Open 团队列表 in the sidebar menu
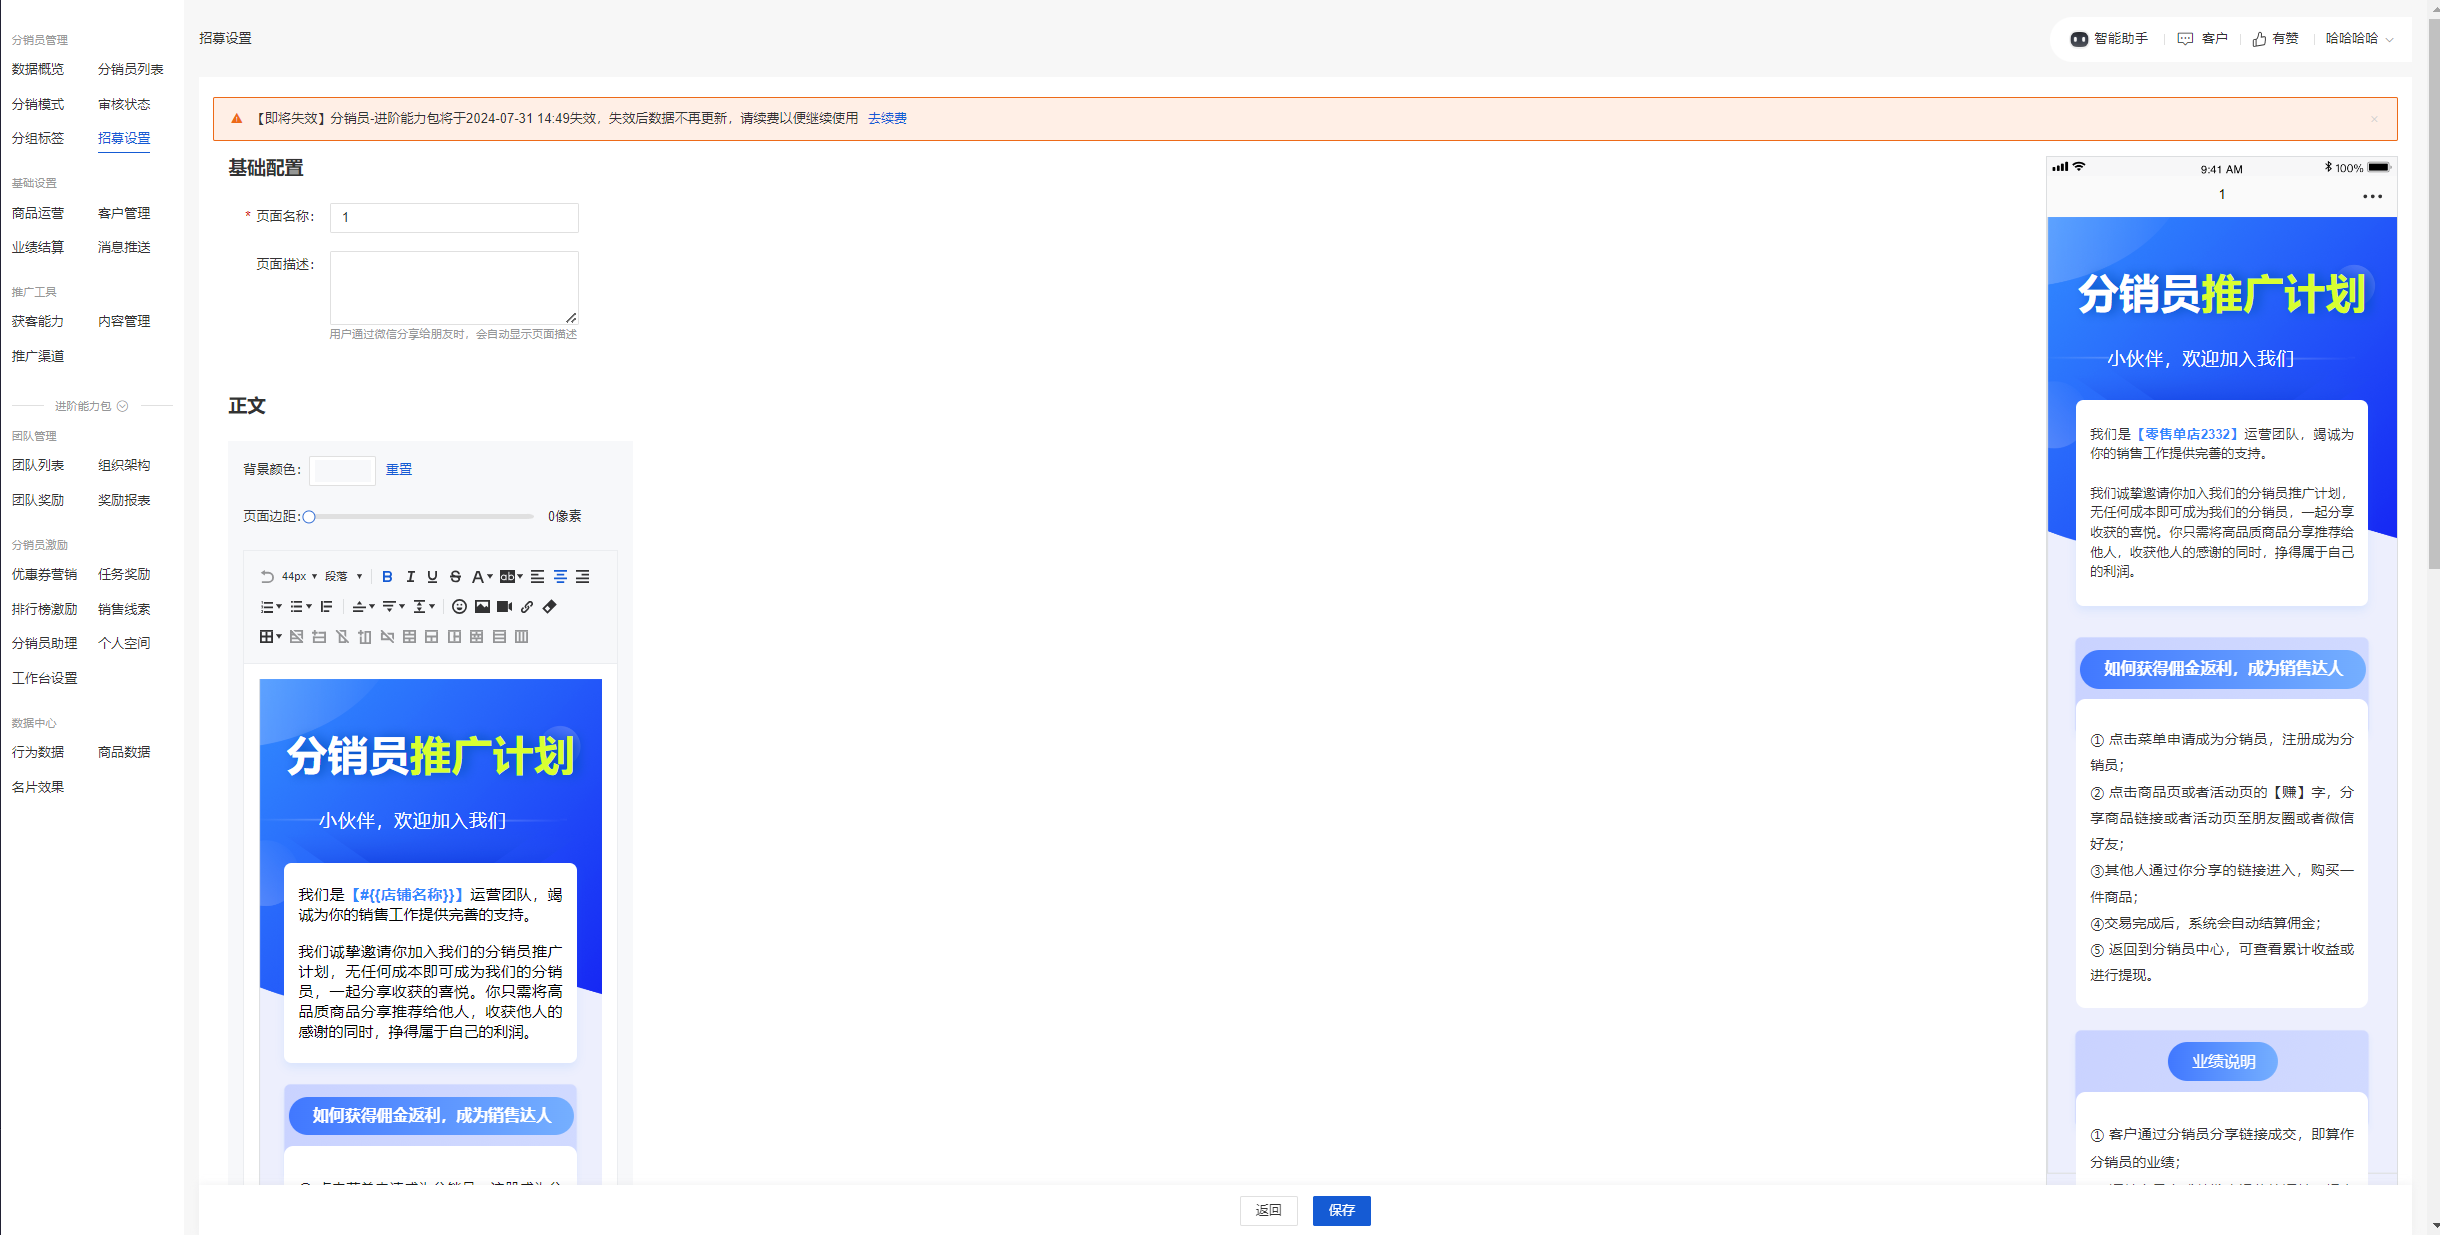Viewport: 2440px width, 1235px height. pos(38,465)
